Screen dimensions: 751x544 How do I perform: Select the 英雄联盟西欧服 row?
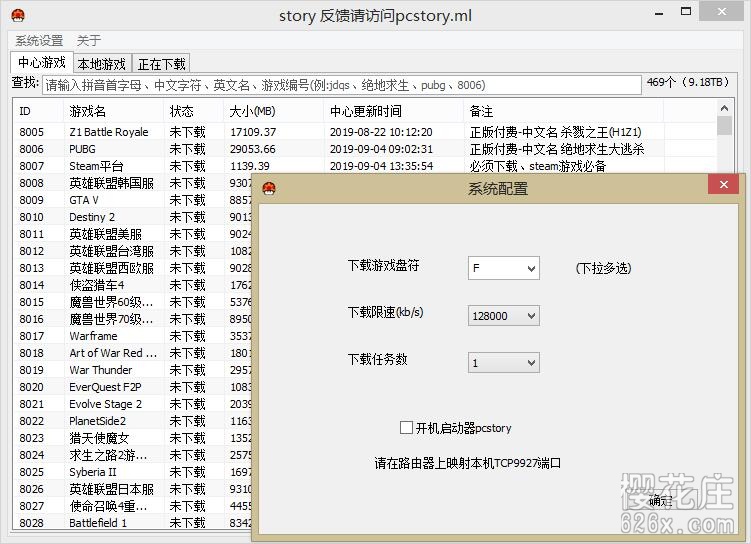133,268
